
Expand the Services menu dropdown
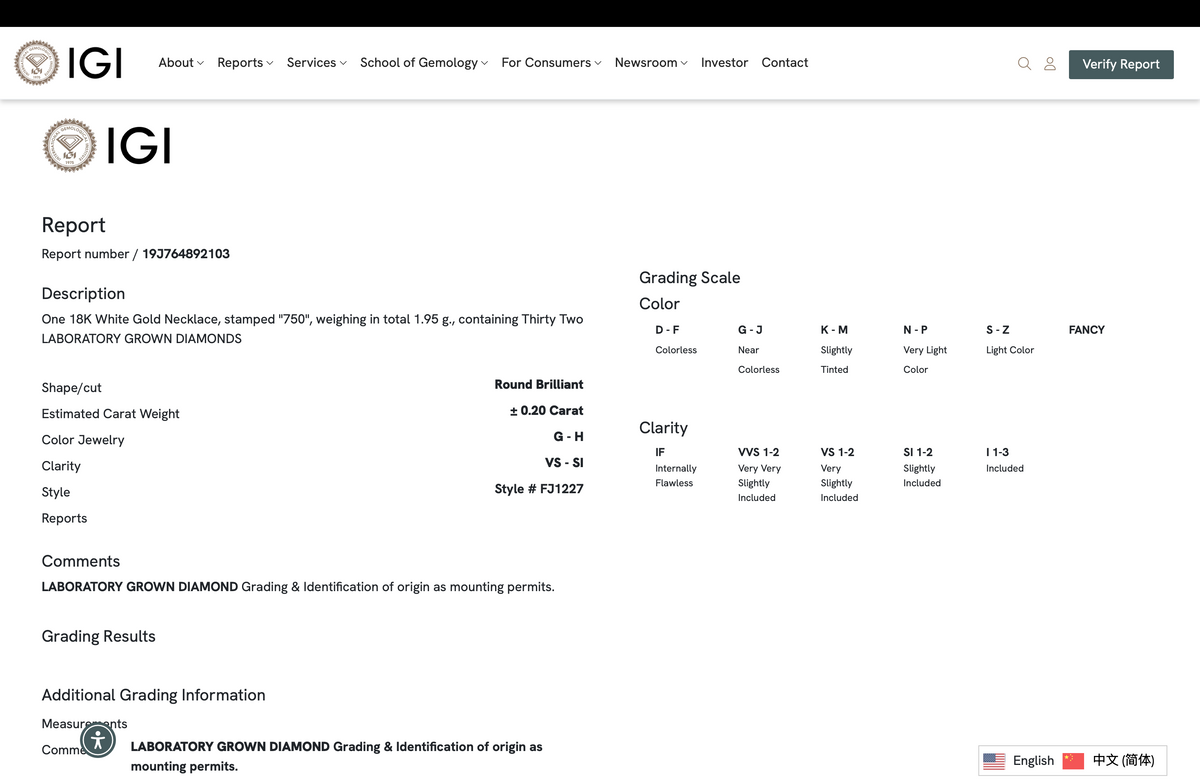tap(317, 62)
